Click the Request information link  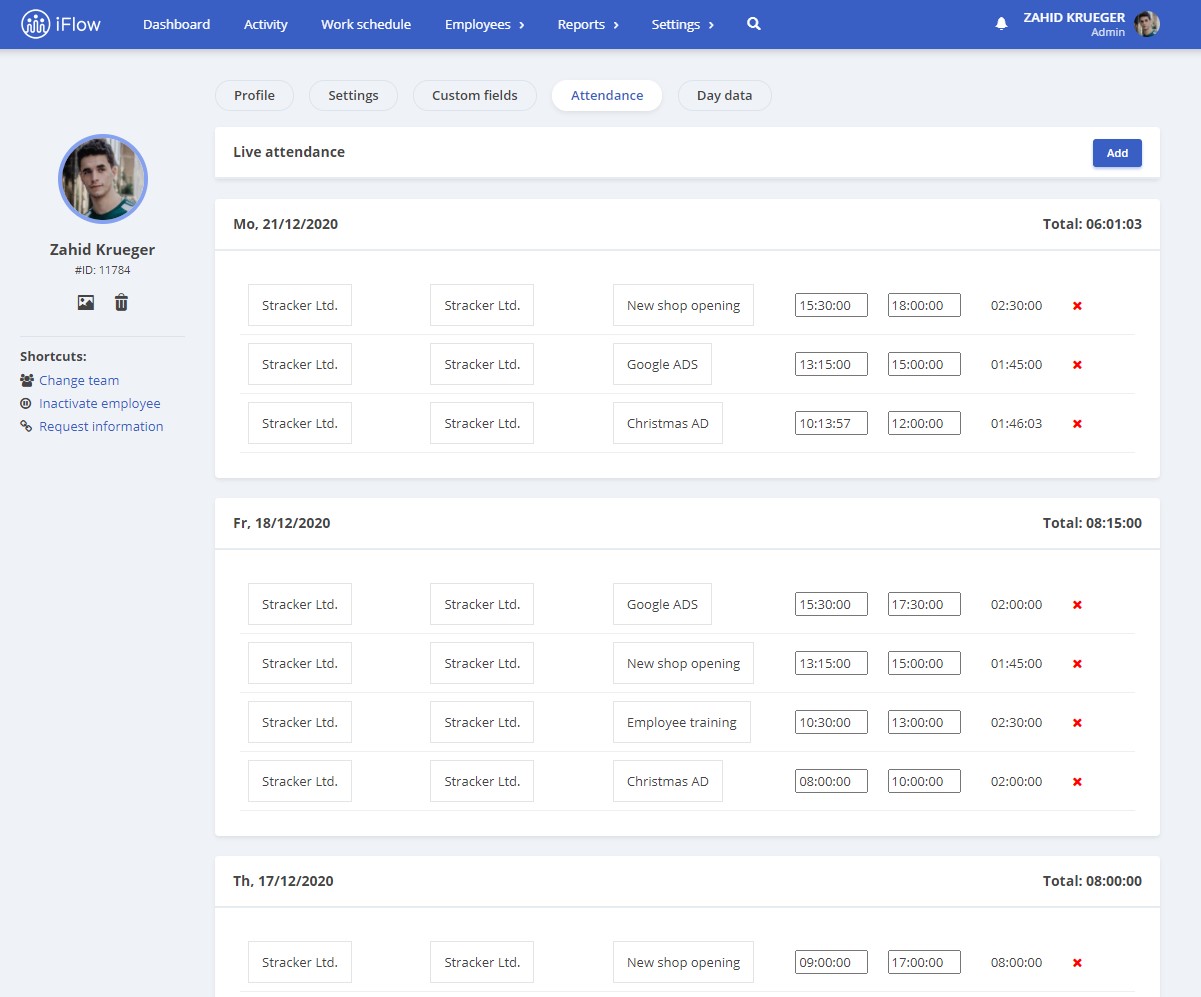tap(100, 427)
